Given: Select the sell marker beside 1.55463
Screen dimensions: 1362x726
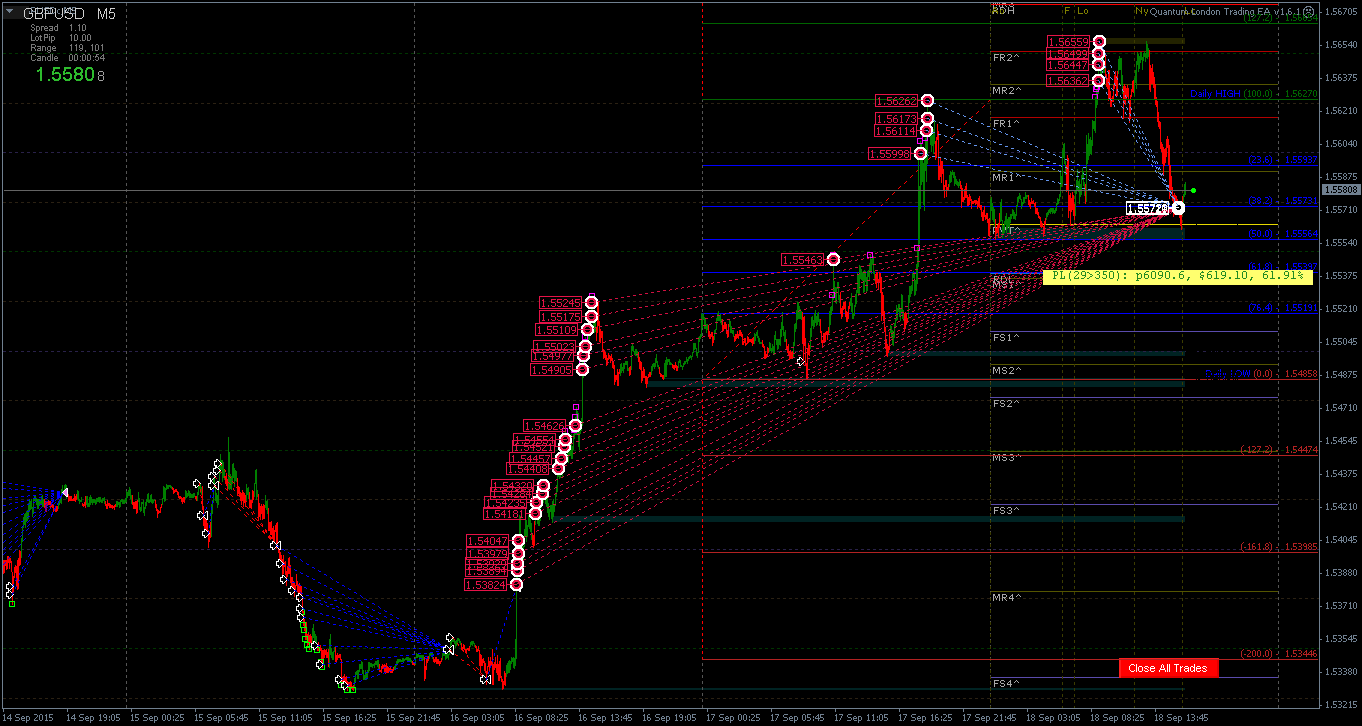Looking at the screenshot, I should 833,259.
